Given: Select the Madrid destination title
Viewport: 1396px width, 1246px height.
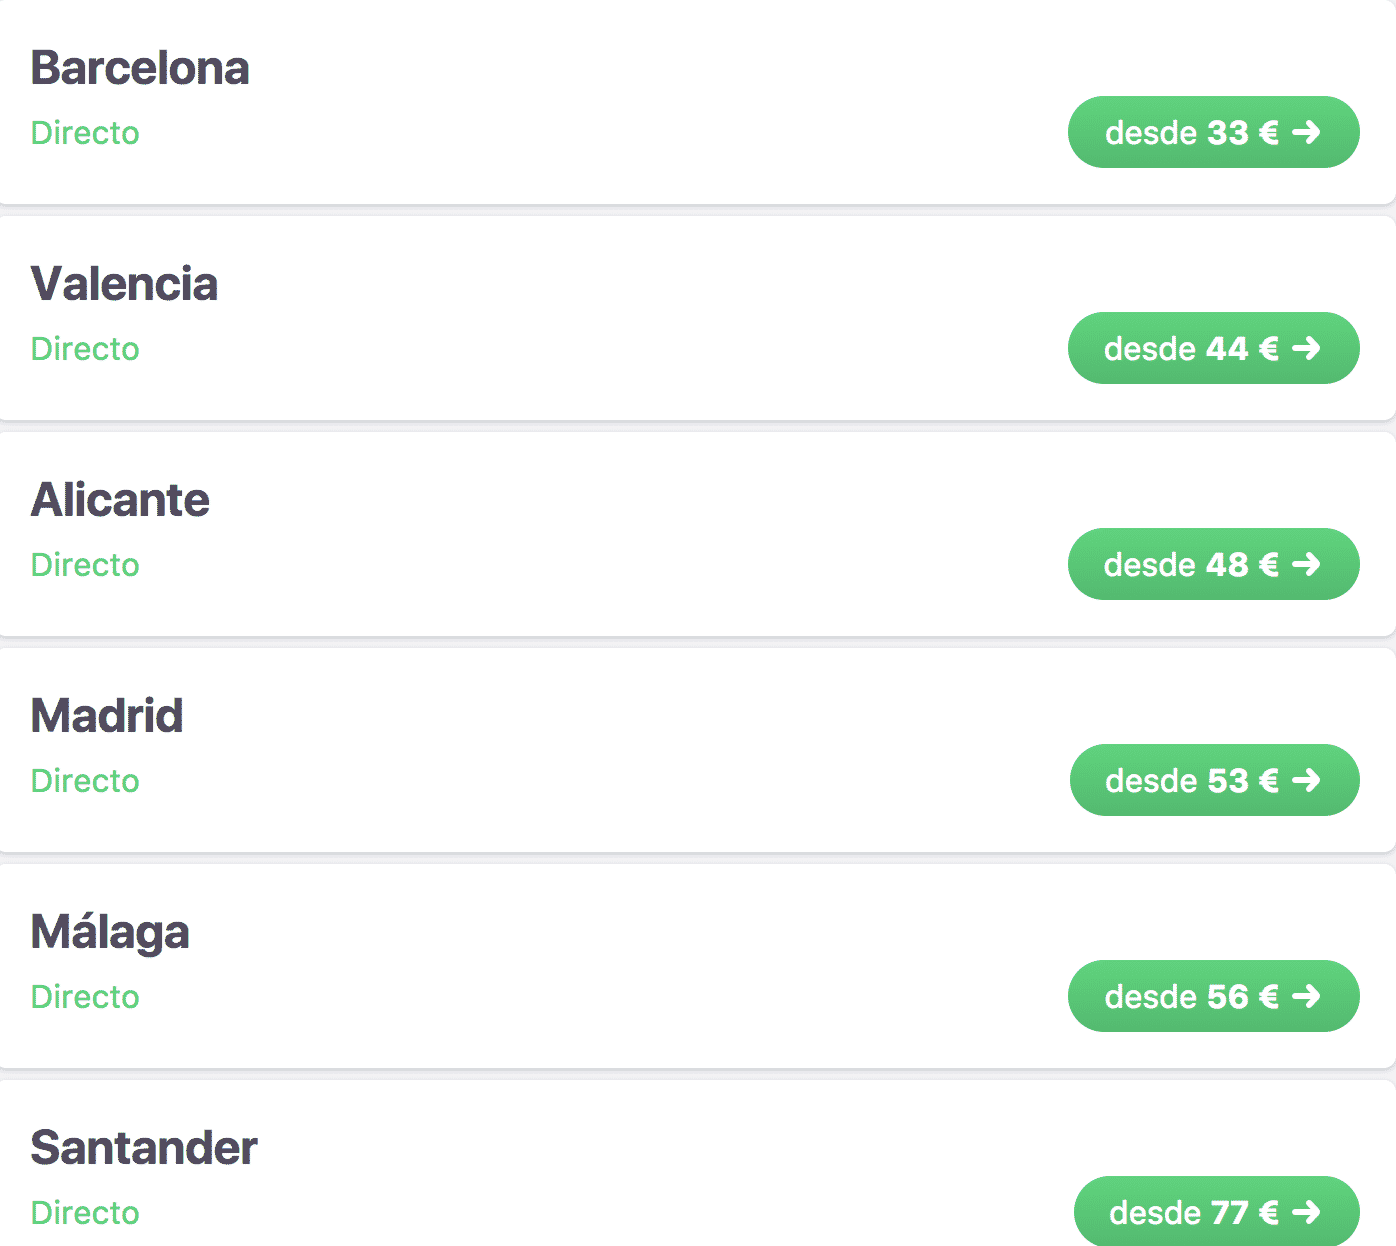Looking at the screenshot, I should [107, 716].
